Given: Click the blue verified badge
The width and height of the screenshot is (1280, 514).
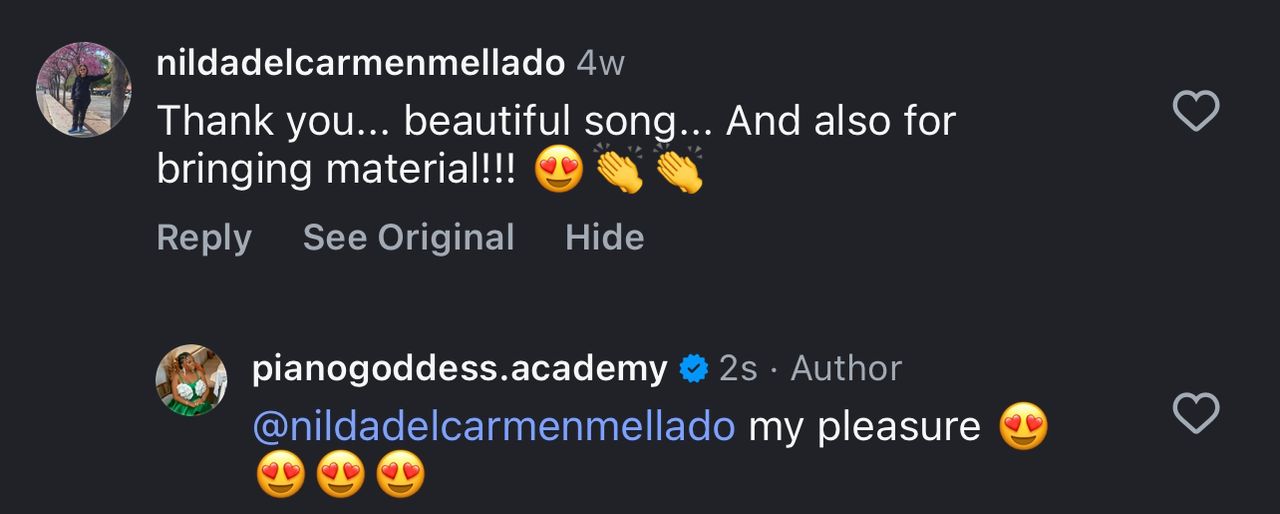Looking at the screenshot, I should (x=693, y=369).
